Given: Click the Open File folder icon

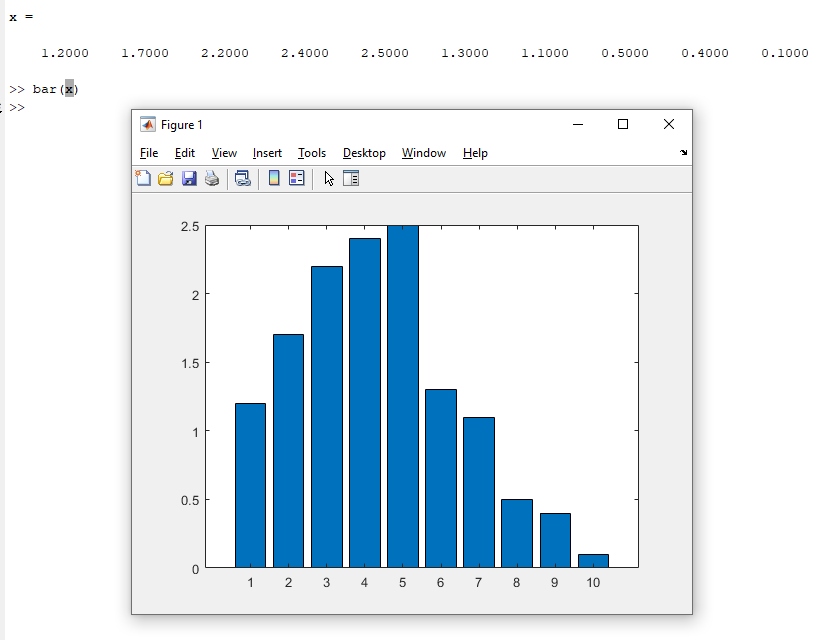Looking at the screenshot, I should coord(166,178).
